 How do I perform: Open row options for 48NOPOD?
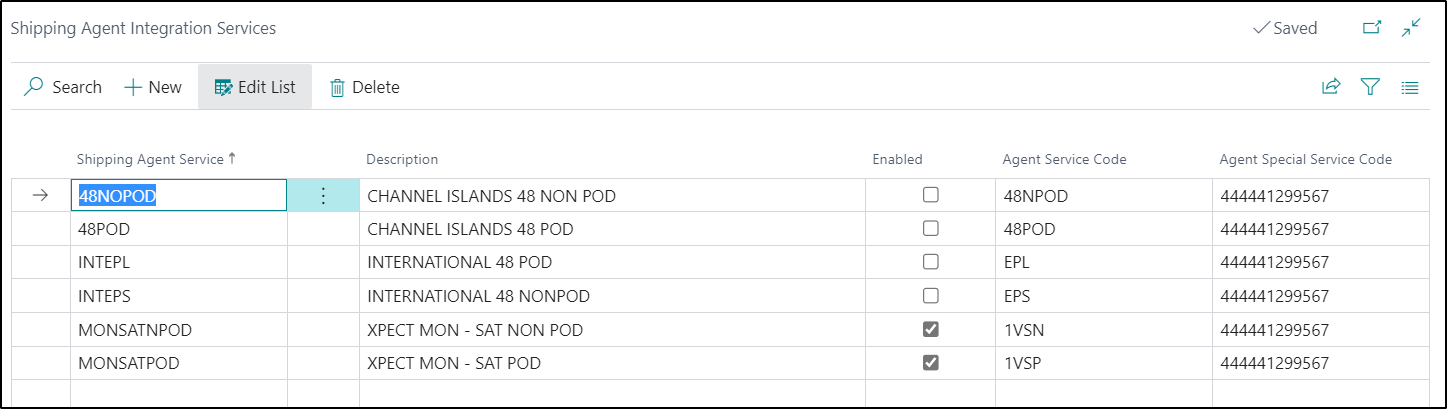323,196
